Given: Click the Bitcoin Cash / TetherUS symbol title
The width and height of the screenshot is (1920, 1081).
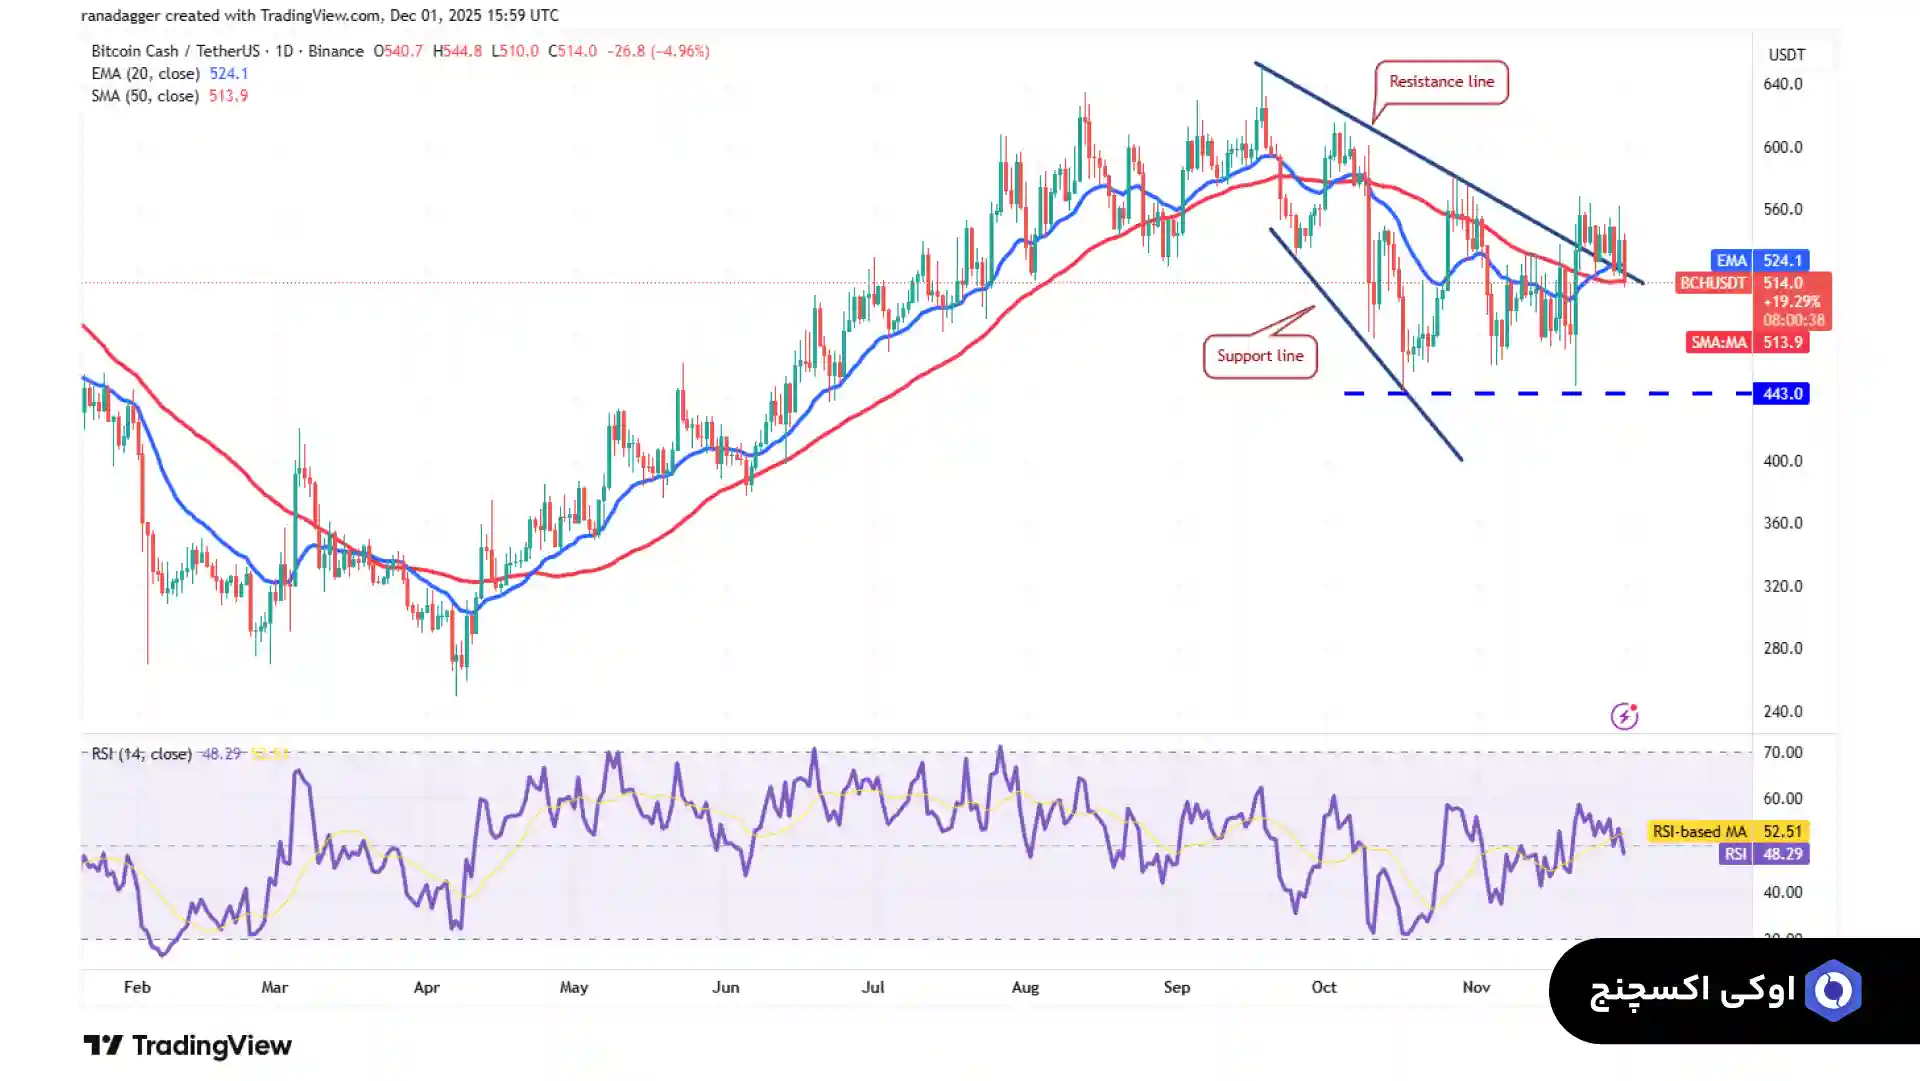Looking at the screenshot, I should tap(175, 51).
